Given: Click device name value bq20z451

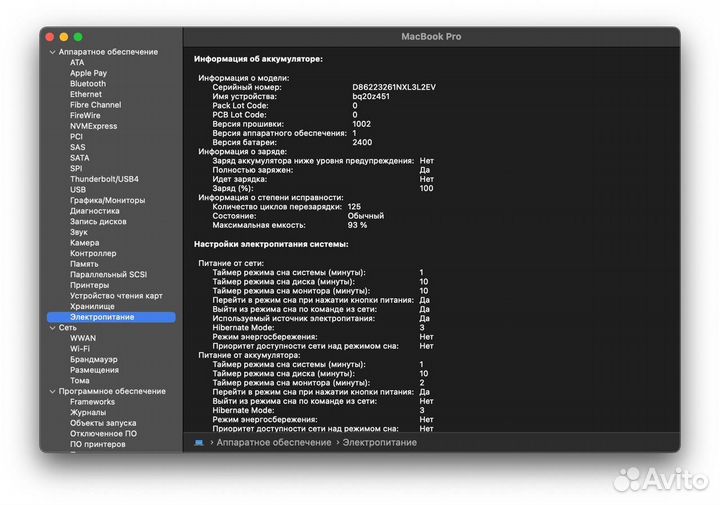Looking at the screenshot, I should pos(371,96).
